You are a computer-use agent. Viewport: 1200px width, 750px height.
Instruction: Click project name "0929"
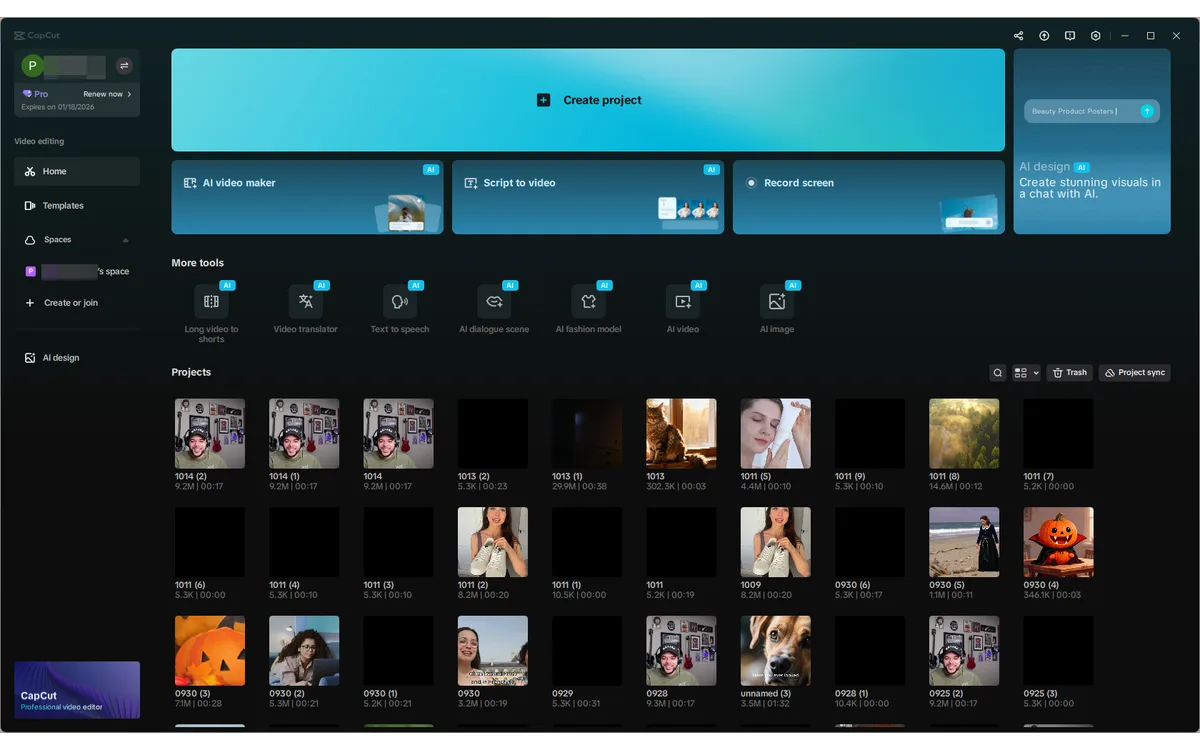562,694
